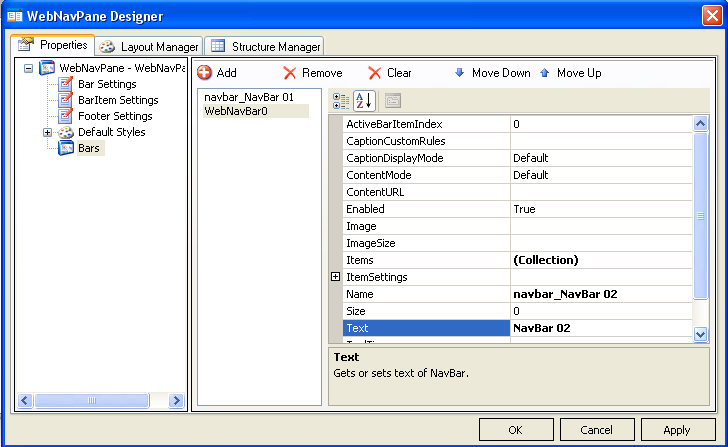The image size is (728, 447).
Task: Click the Add button with plus icon
Action: [x=217, y=73]
